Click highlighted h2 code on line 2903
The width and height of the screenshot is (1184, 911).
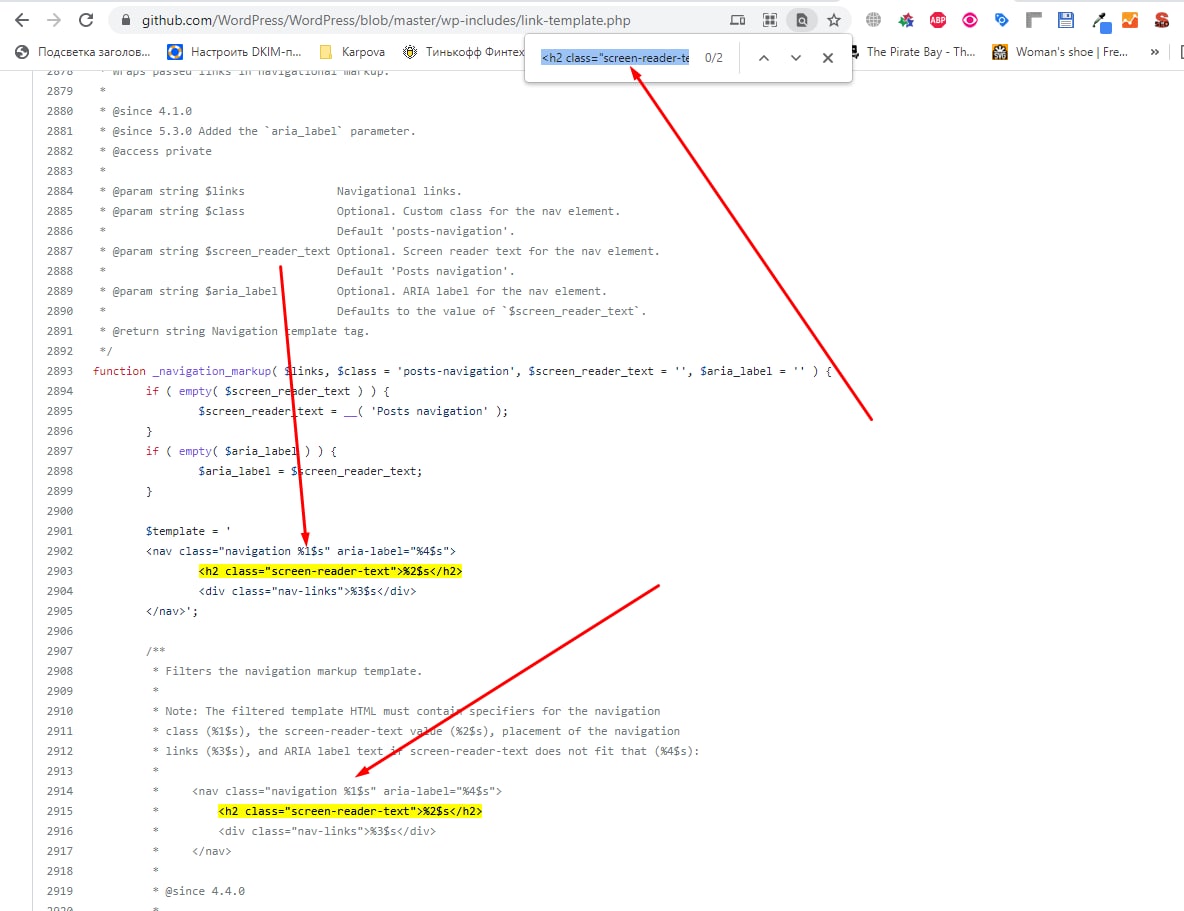pos(330,571)
